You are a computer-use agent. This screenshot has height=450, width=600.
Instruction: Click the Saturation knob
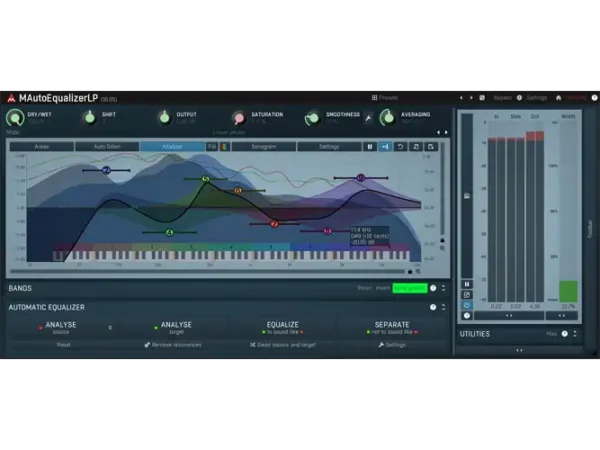point(239,118)
